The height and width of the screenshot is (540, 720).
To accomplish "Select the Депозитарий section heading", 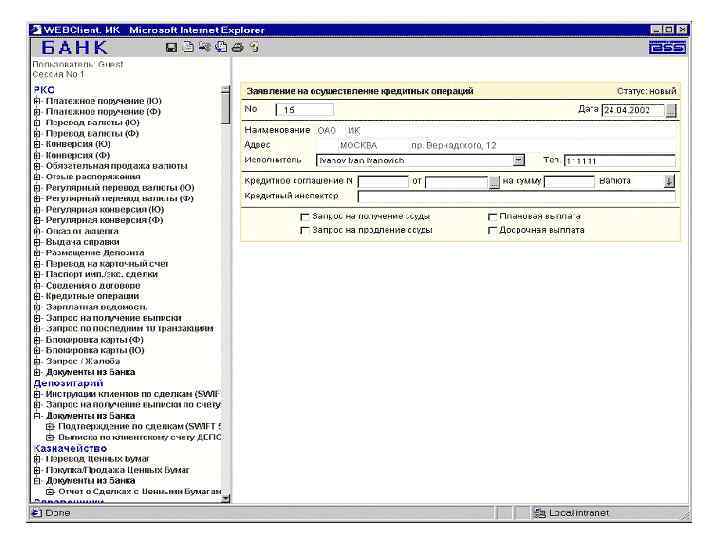I will pos(68,383).
